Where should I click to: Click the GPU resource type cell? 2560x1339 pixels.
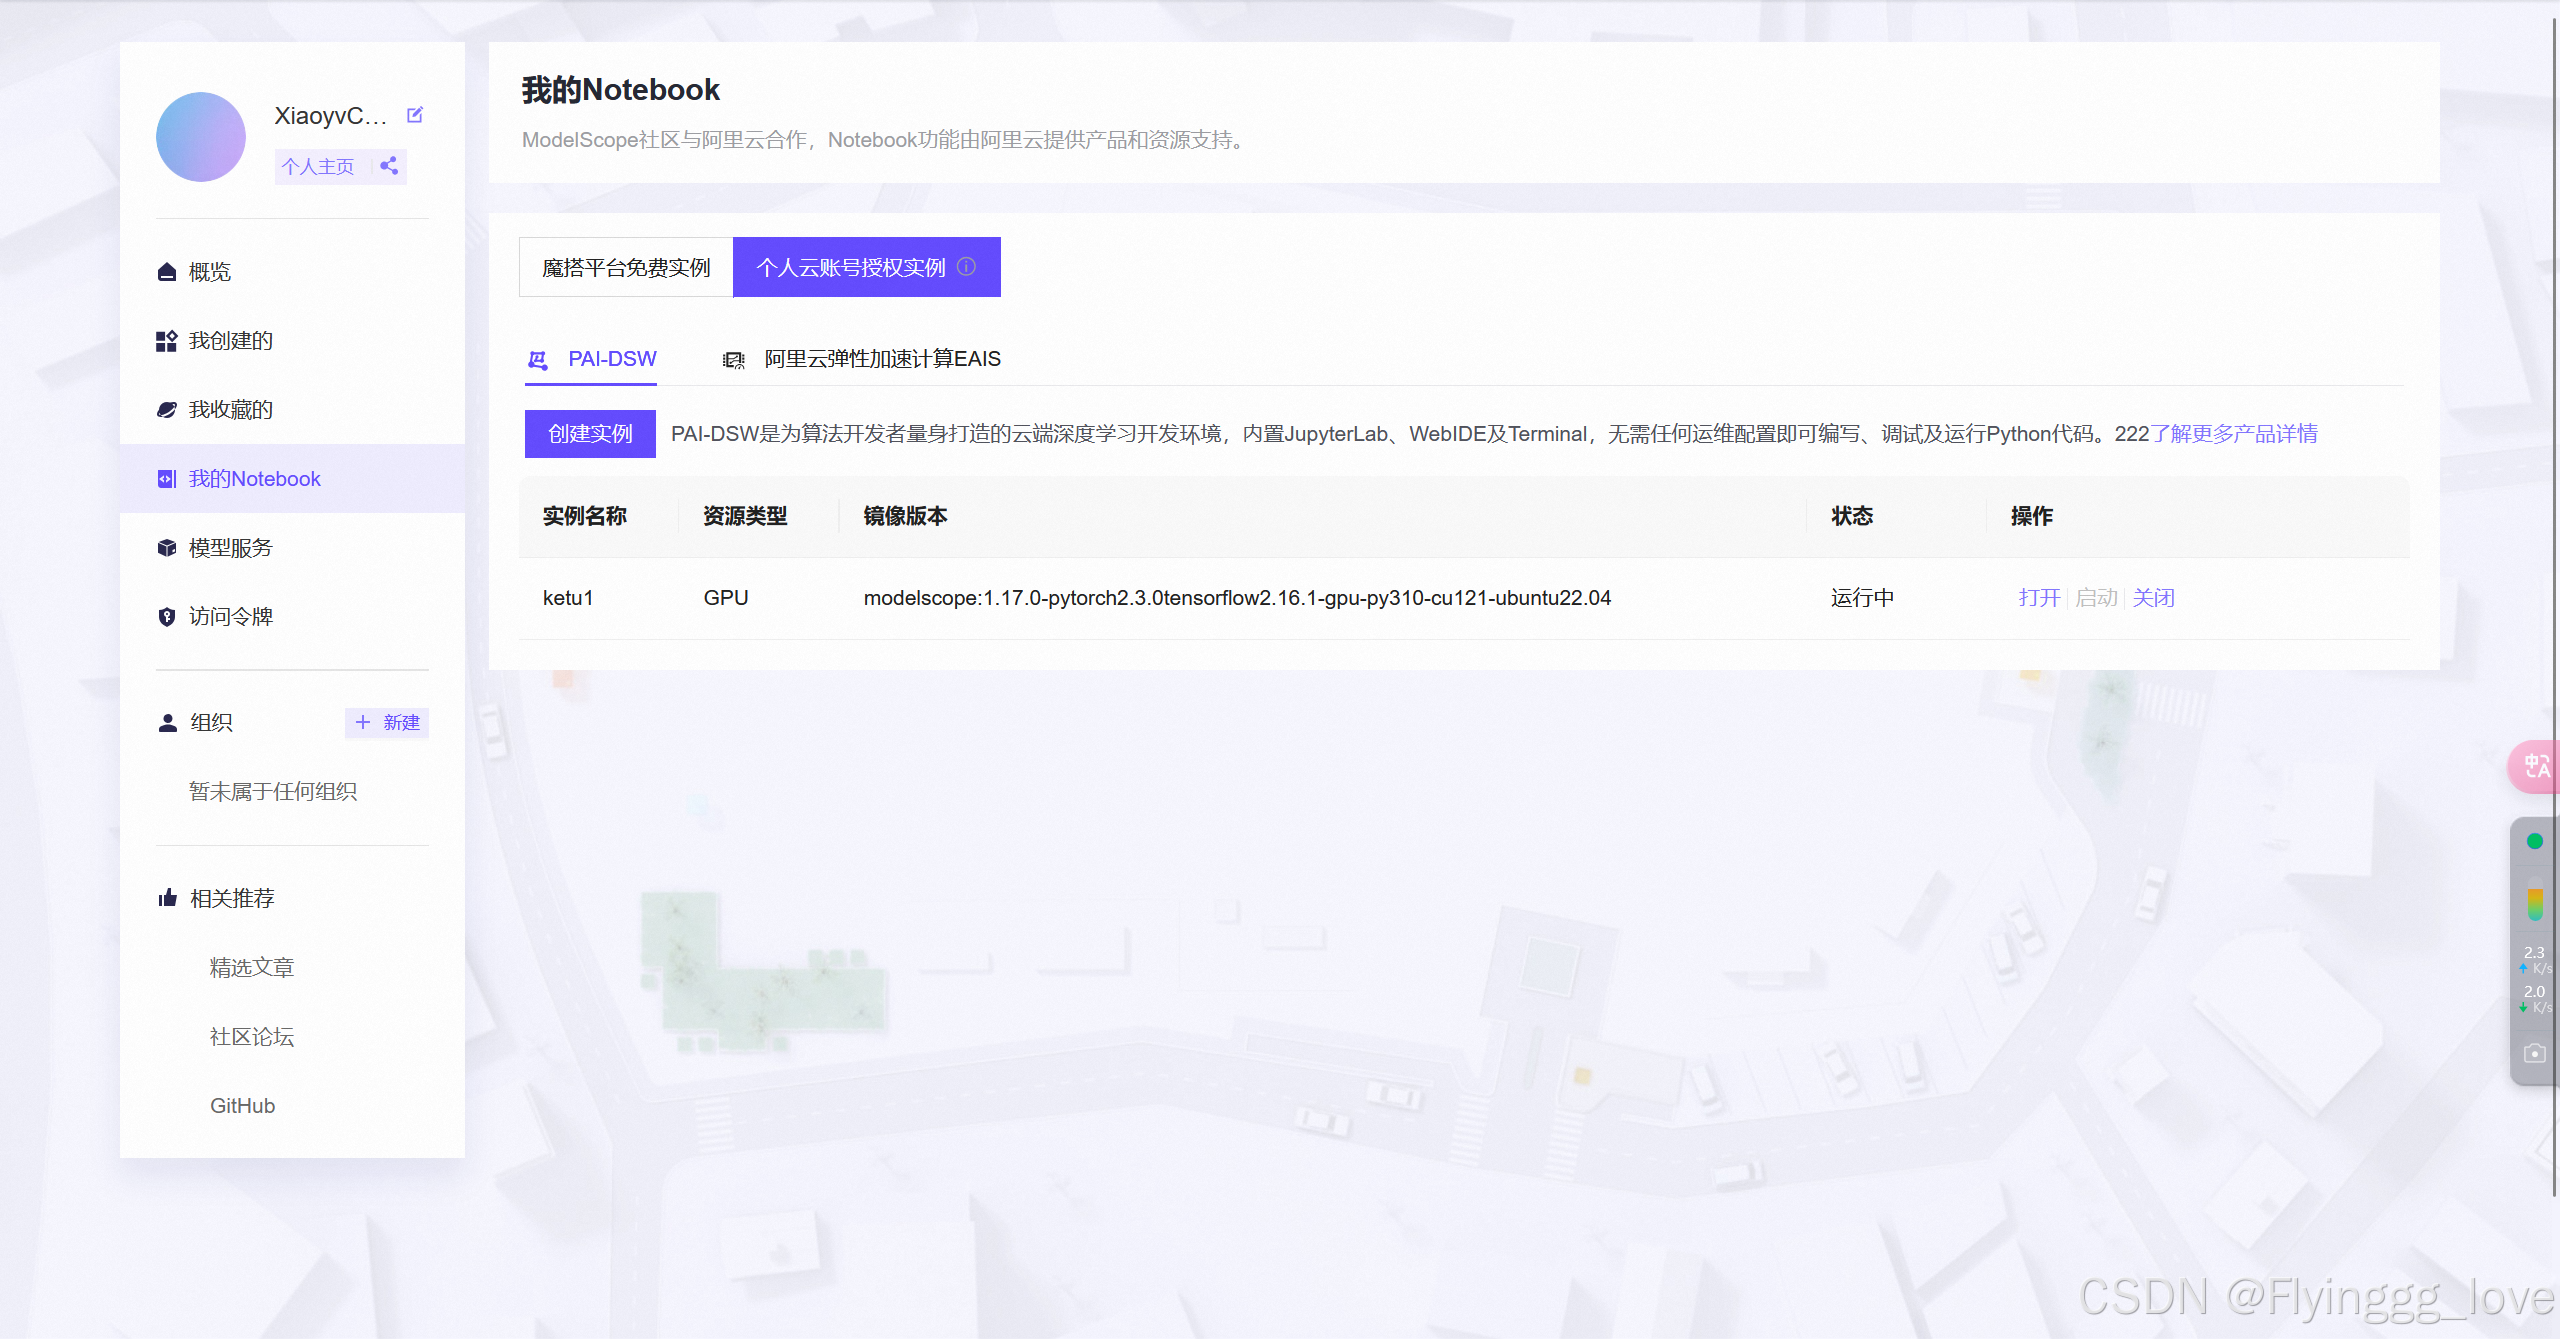[x=726, y=598]
